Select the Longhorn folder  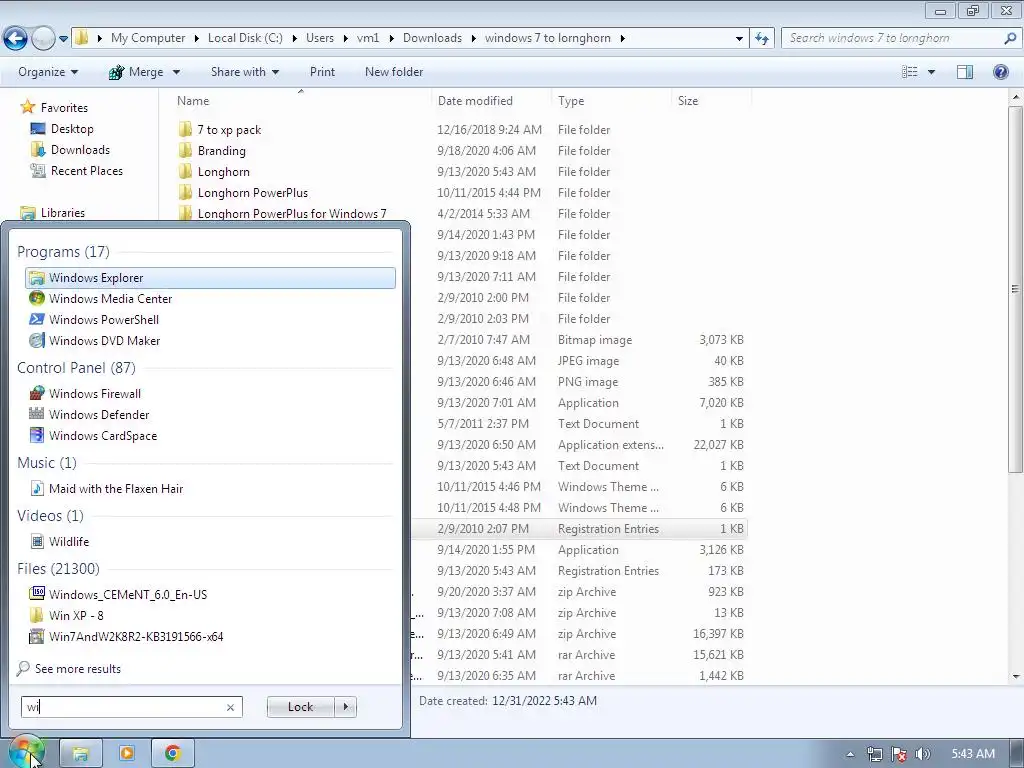[x=223, y=172]
